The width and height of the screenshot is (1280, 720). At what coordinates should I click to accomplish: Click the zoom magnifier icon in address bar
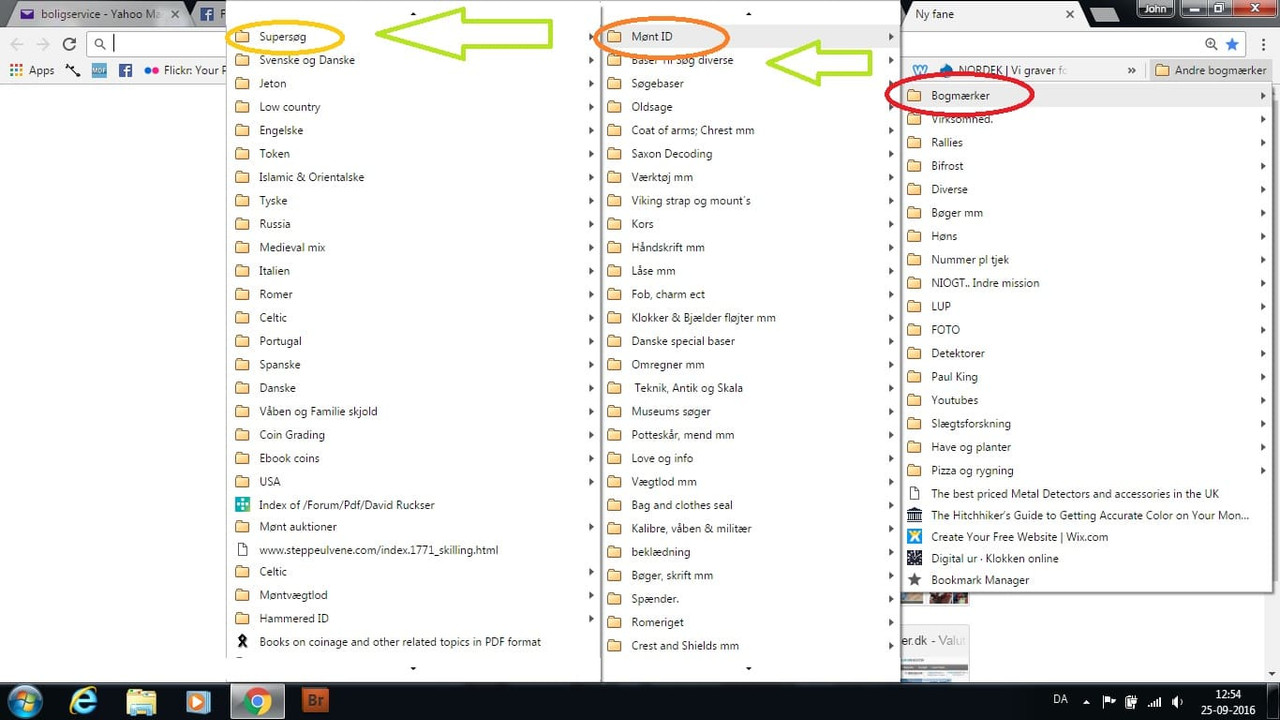pos(1211,44)
